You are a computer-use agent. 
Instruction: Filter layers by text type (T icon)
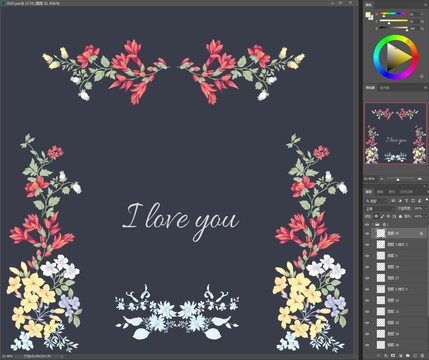pos(406,201)
